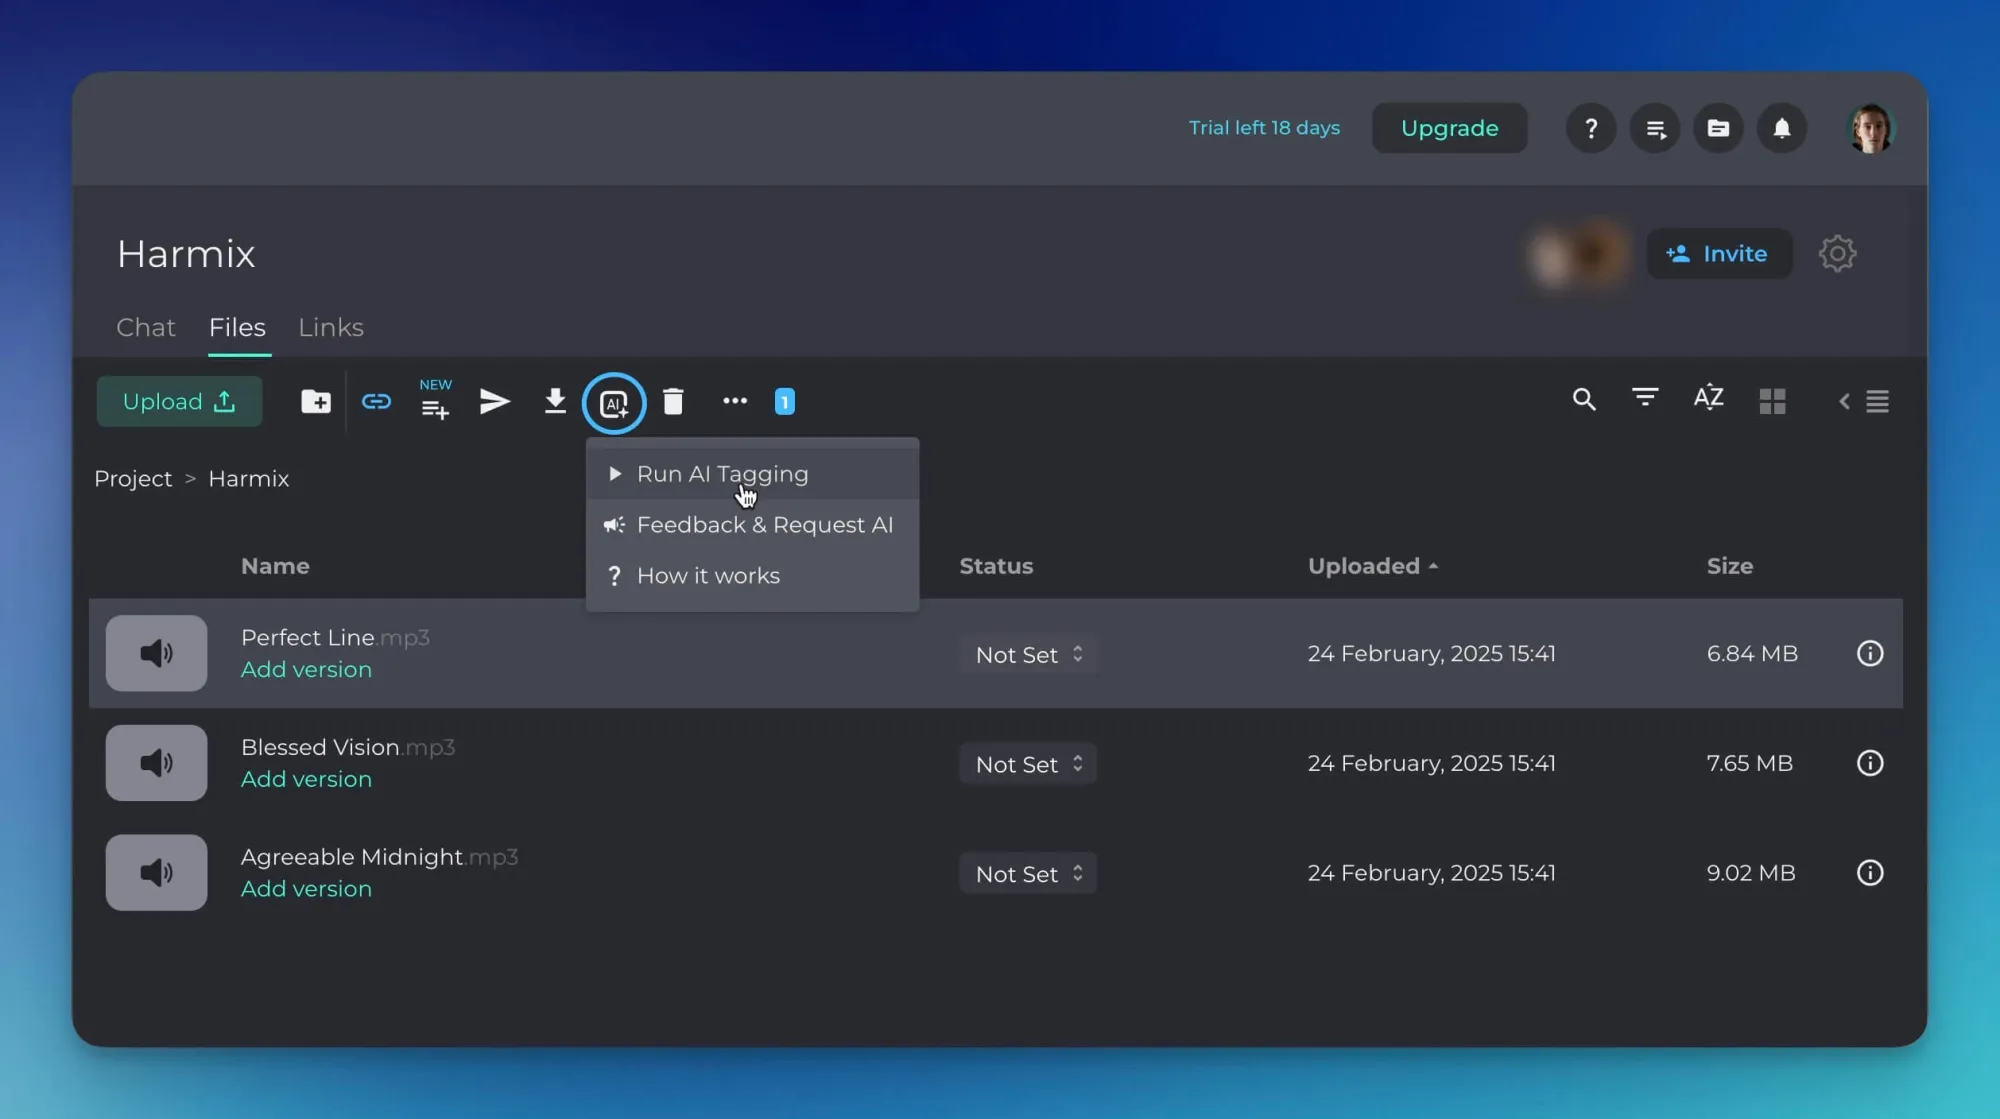Viewport: 2000px width, 1119px height.
Task: Open the Blessed Vision status dropdown
Action: [1028, 764]
